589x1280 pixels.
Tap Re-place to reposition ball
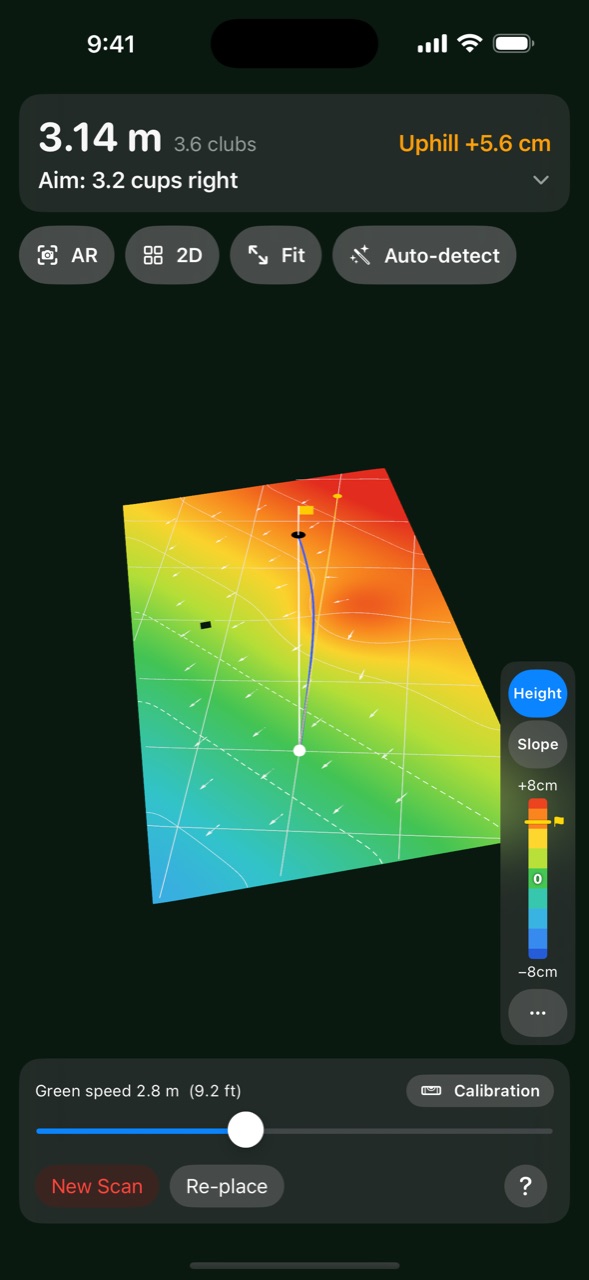click(x=227, y=1187)
